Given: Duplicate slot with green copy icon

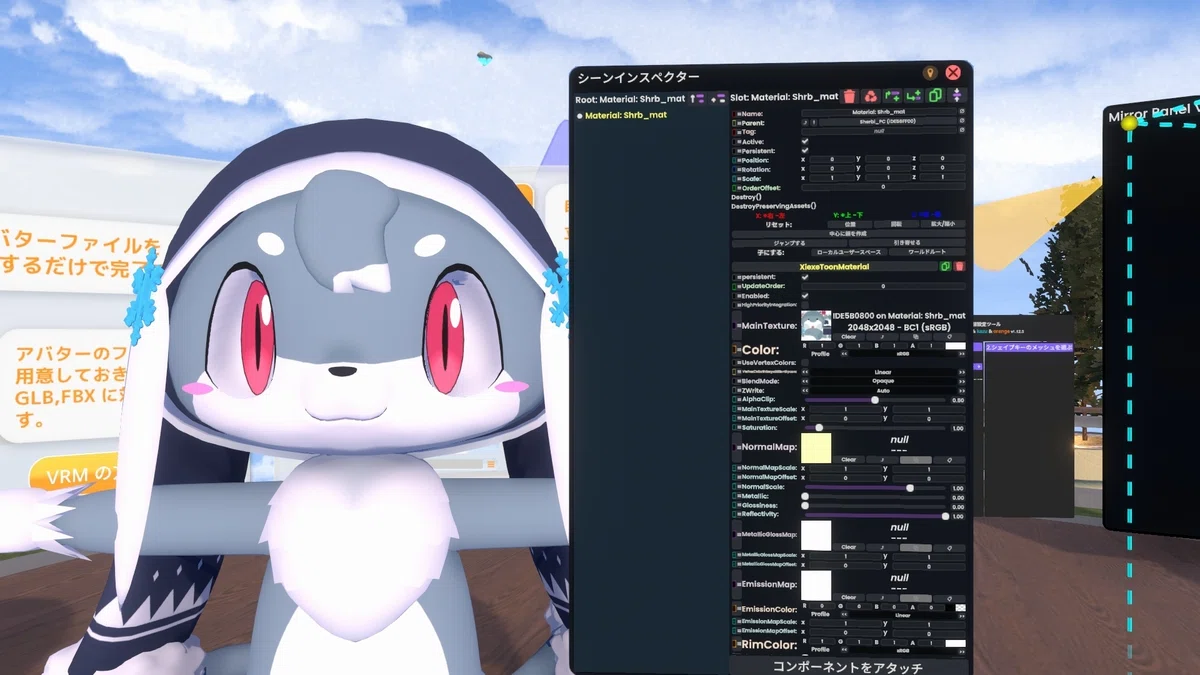Looking at the screenshot, I should pyautogui.click(x=936, y=97).
